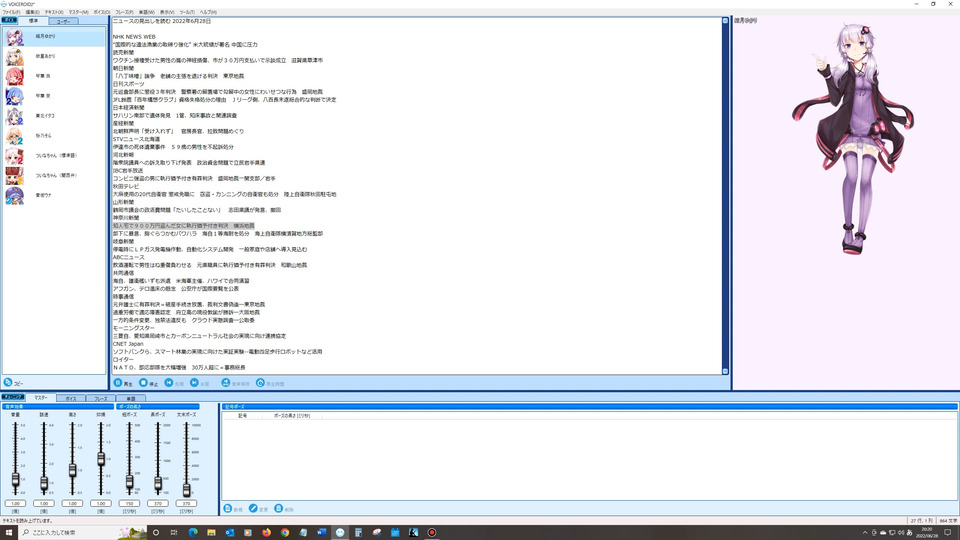
Task: Select the 結月ゆかり voice avatar
Action: point(14,37)
